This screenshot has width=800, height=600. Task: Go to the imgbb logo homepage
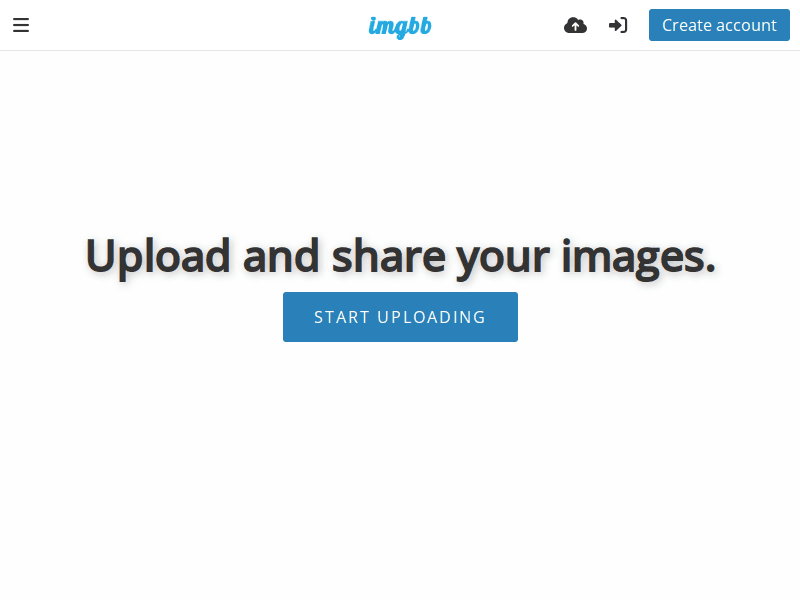click(x=400, y=27)
